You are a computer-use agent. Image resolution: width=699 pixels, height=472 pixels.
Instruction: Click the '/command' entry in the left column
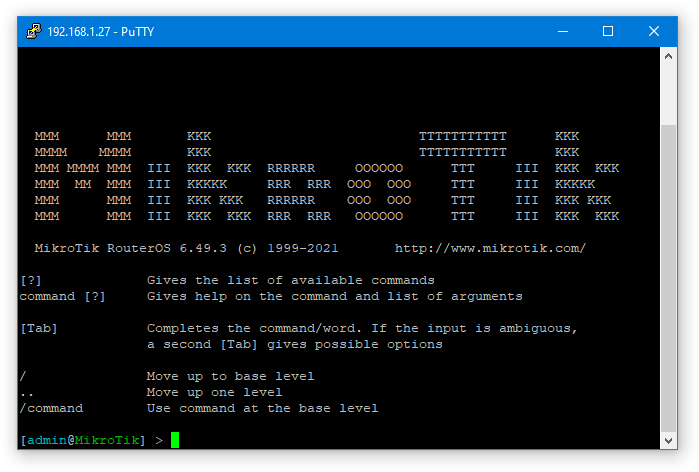click(x=51, y=409)
